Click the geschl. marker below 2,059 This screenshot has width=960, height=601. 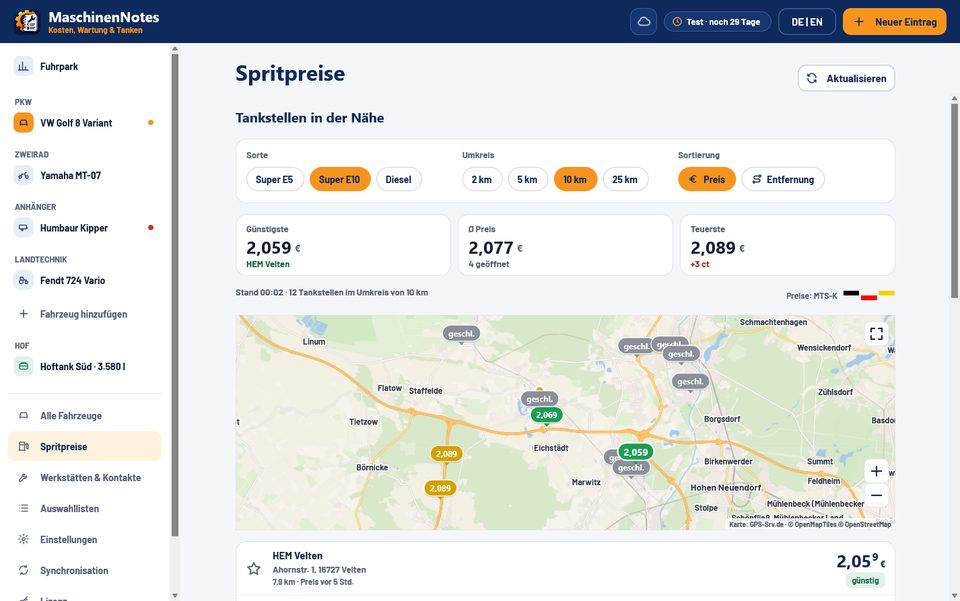click(631, 468)
